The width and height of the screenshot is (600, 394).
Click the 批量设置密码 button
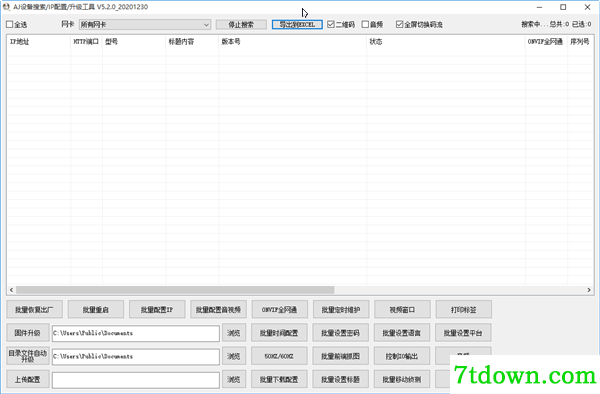point(341,333)
